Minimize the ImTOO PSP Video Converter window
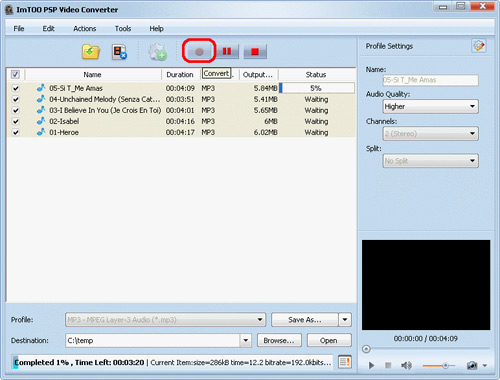Screen dimensions: 500x380 click(443, 7)
